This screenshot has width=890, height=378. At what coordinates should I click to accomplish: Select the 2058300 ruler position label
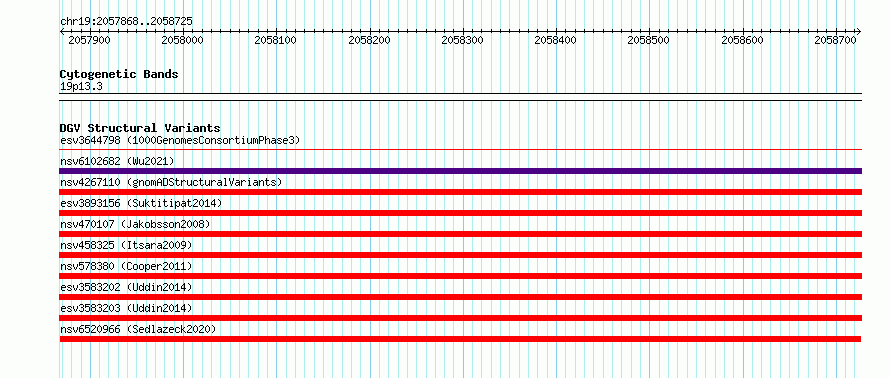point(462,40)
